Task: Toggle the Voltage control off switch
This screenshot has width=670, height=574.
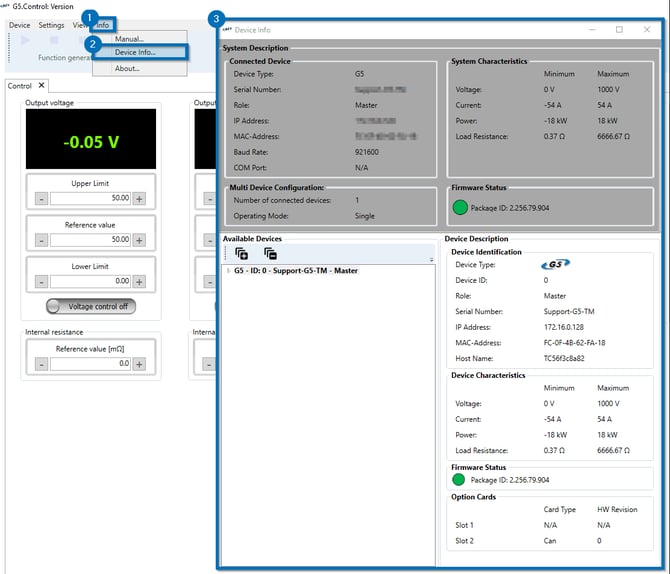Action: 91,306
